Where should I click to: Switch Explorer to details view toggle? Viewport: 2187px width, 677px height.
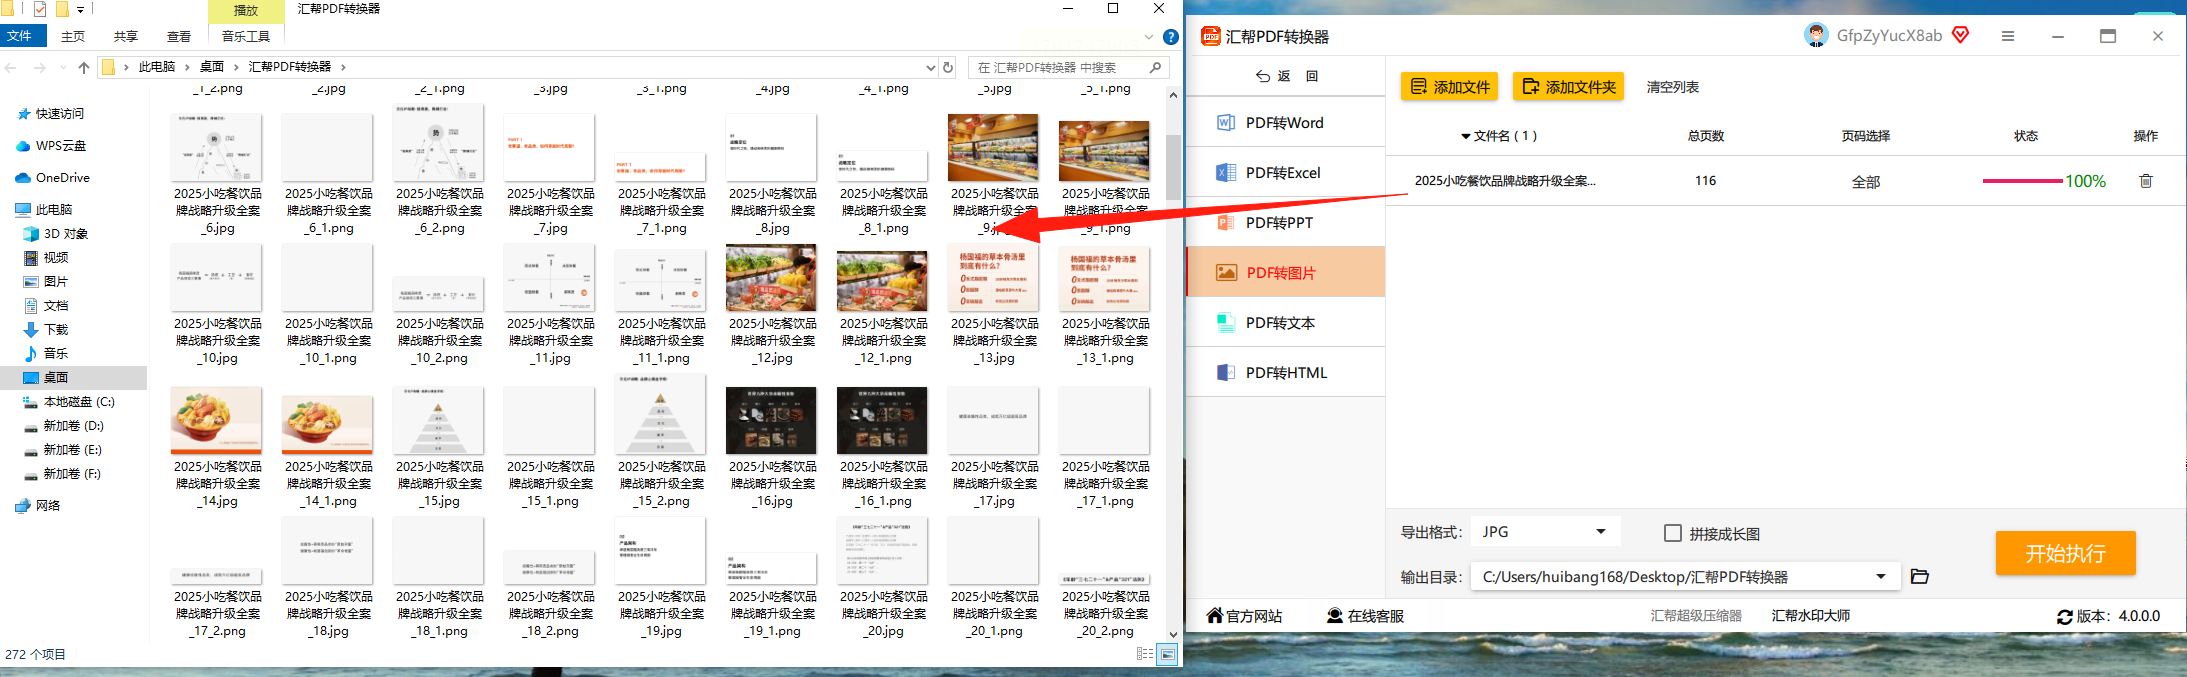[x=1145, y=654]
